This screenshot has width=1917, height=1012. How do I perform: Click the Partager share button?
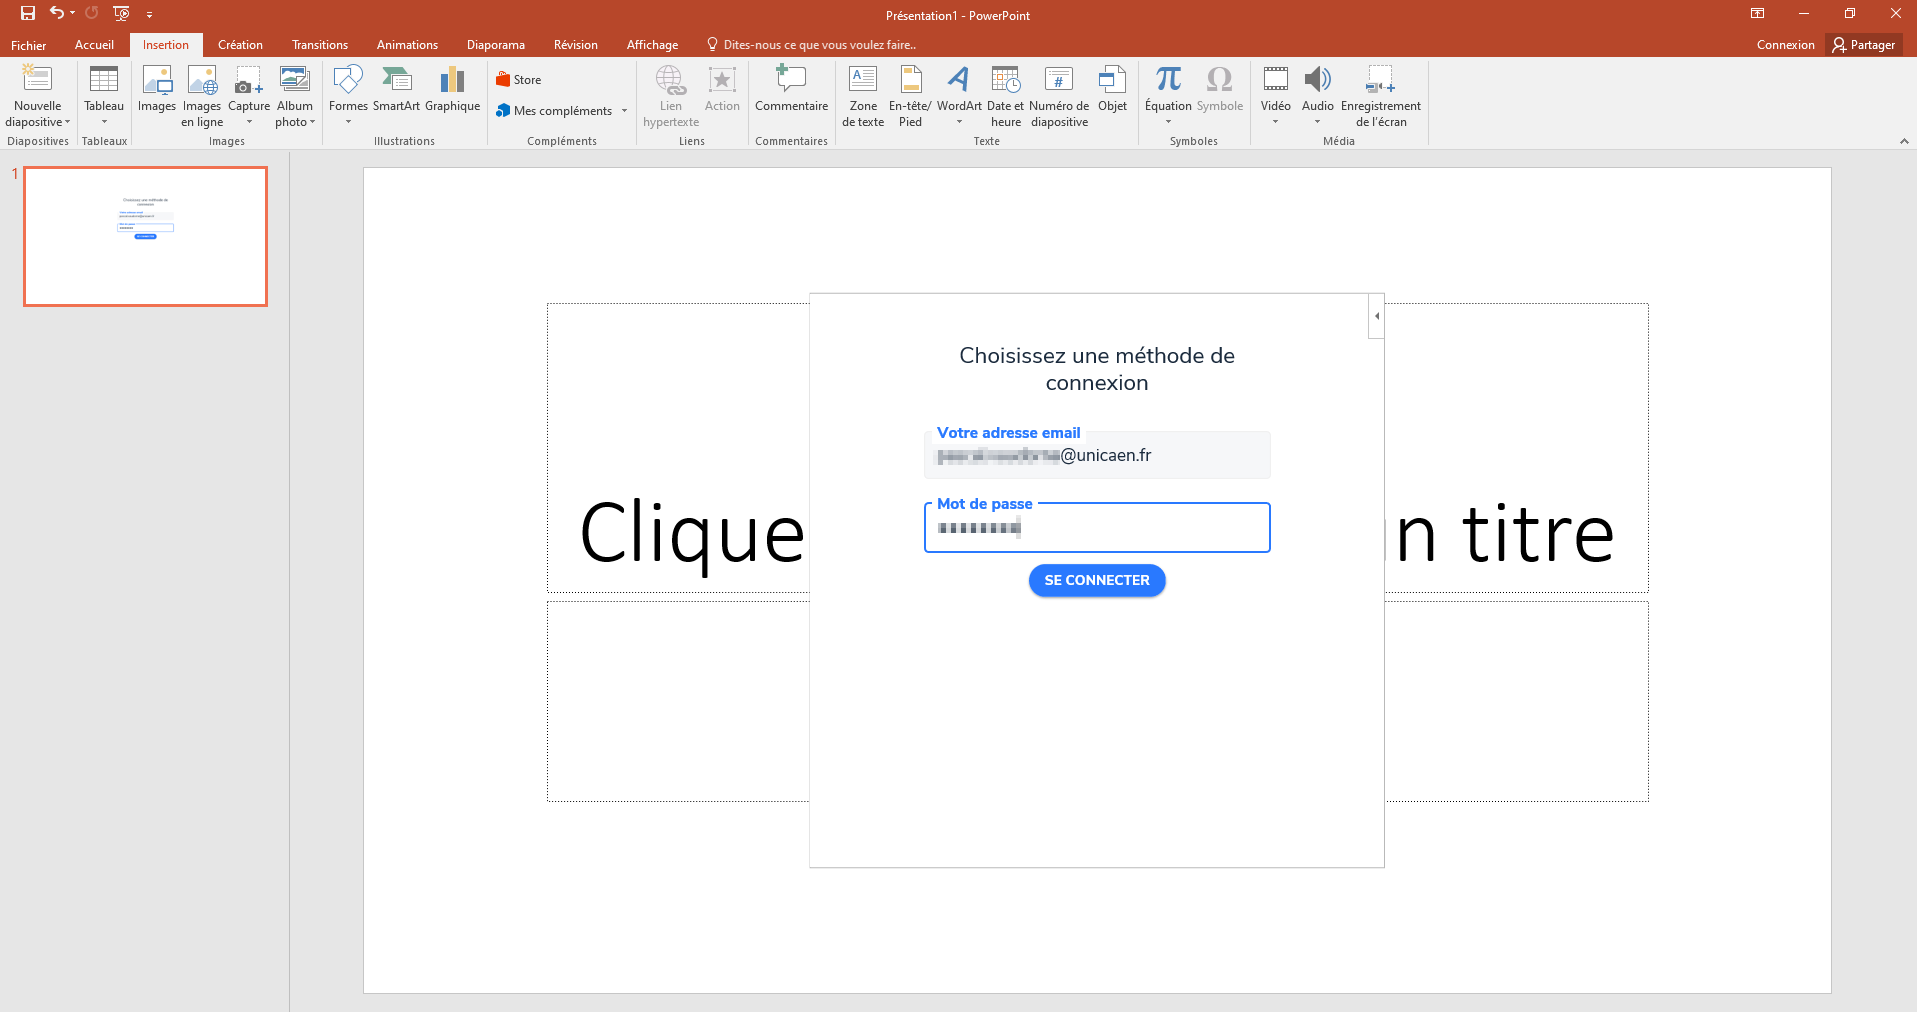pyautogui.click(x=1864, y=45)
